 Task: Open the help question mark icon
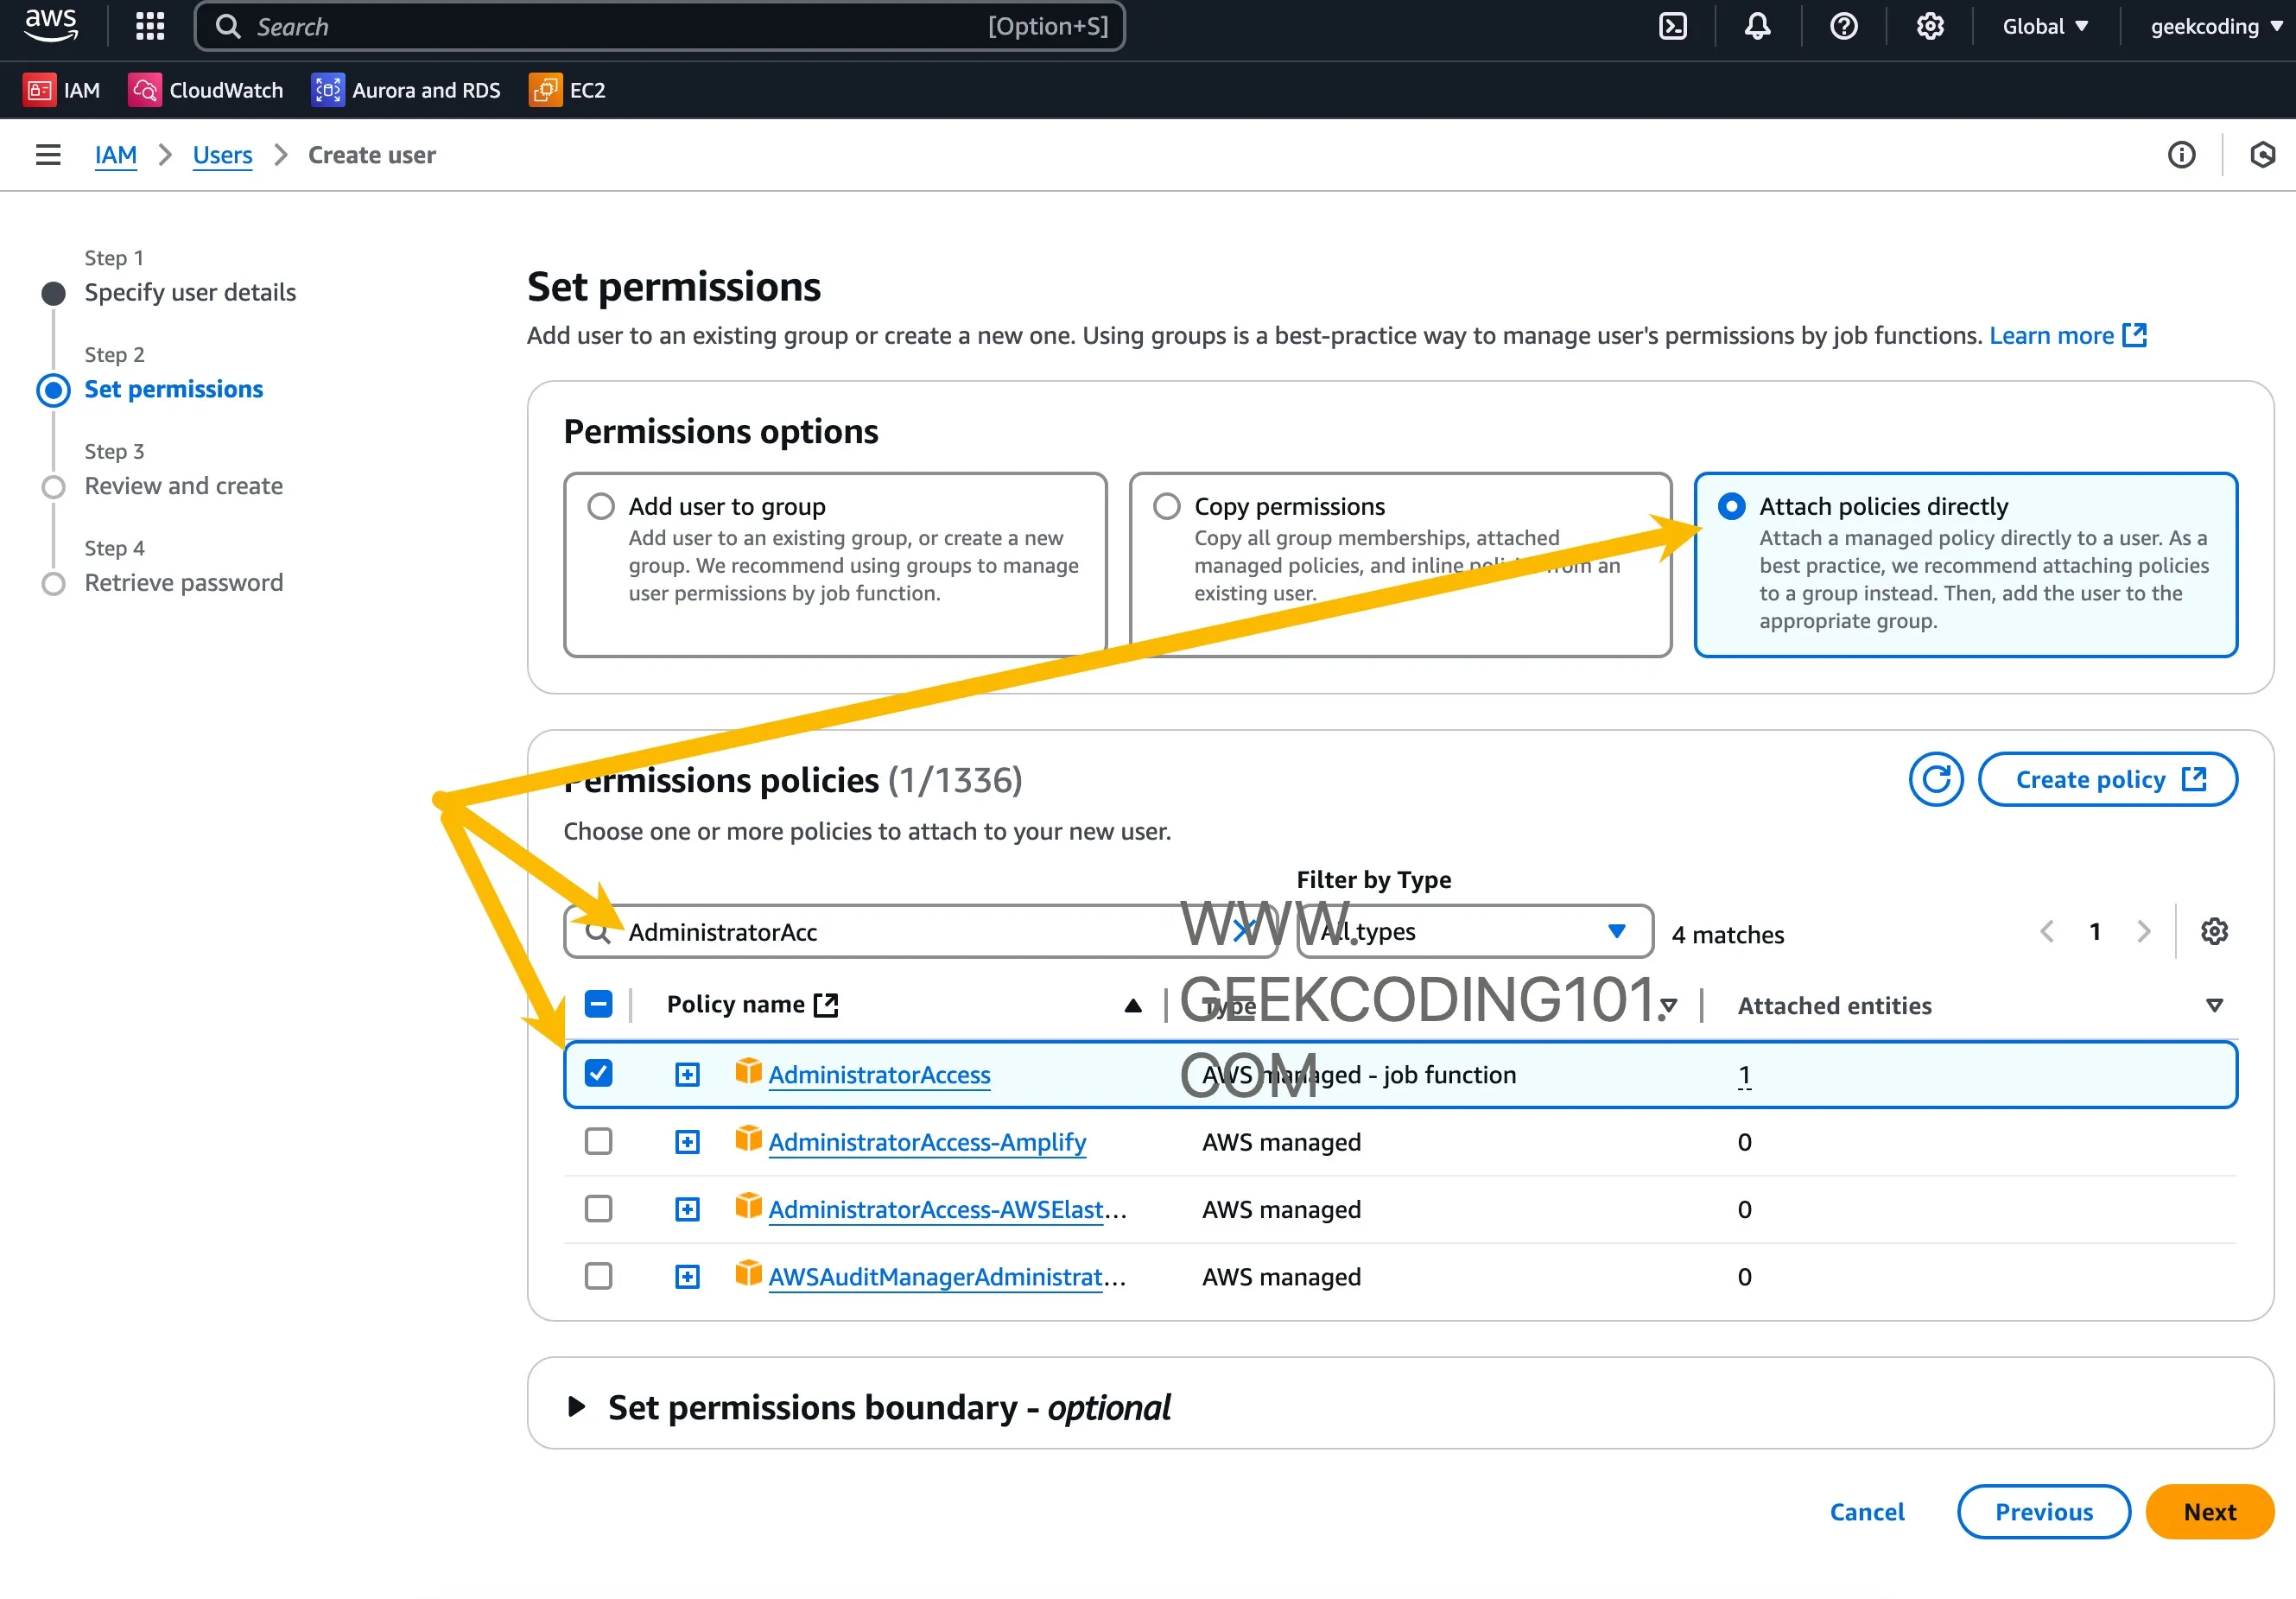coord(1843,26)
